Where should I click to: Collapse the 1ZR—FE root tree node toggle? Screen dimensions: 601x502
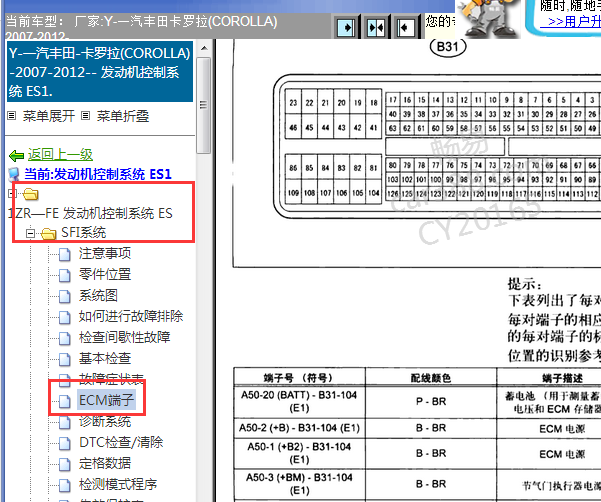[11, 194]
